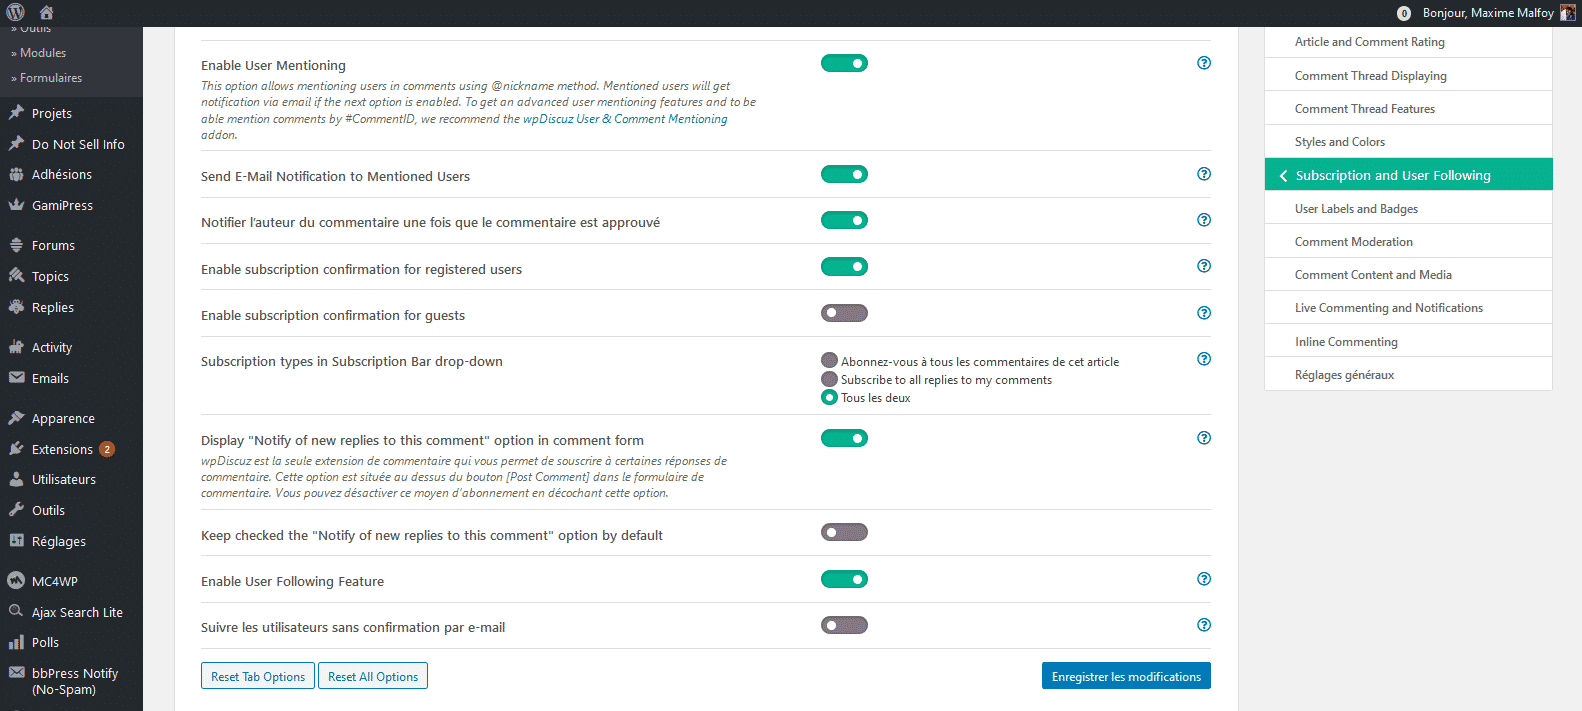Image resolution: width=1582 pixels, height=711 pixels.
Task: Follow wpDiscuz User & Comment Mentioning link
Action: click(625, 119)
